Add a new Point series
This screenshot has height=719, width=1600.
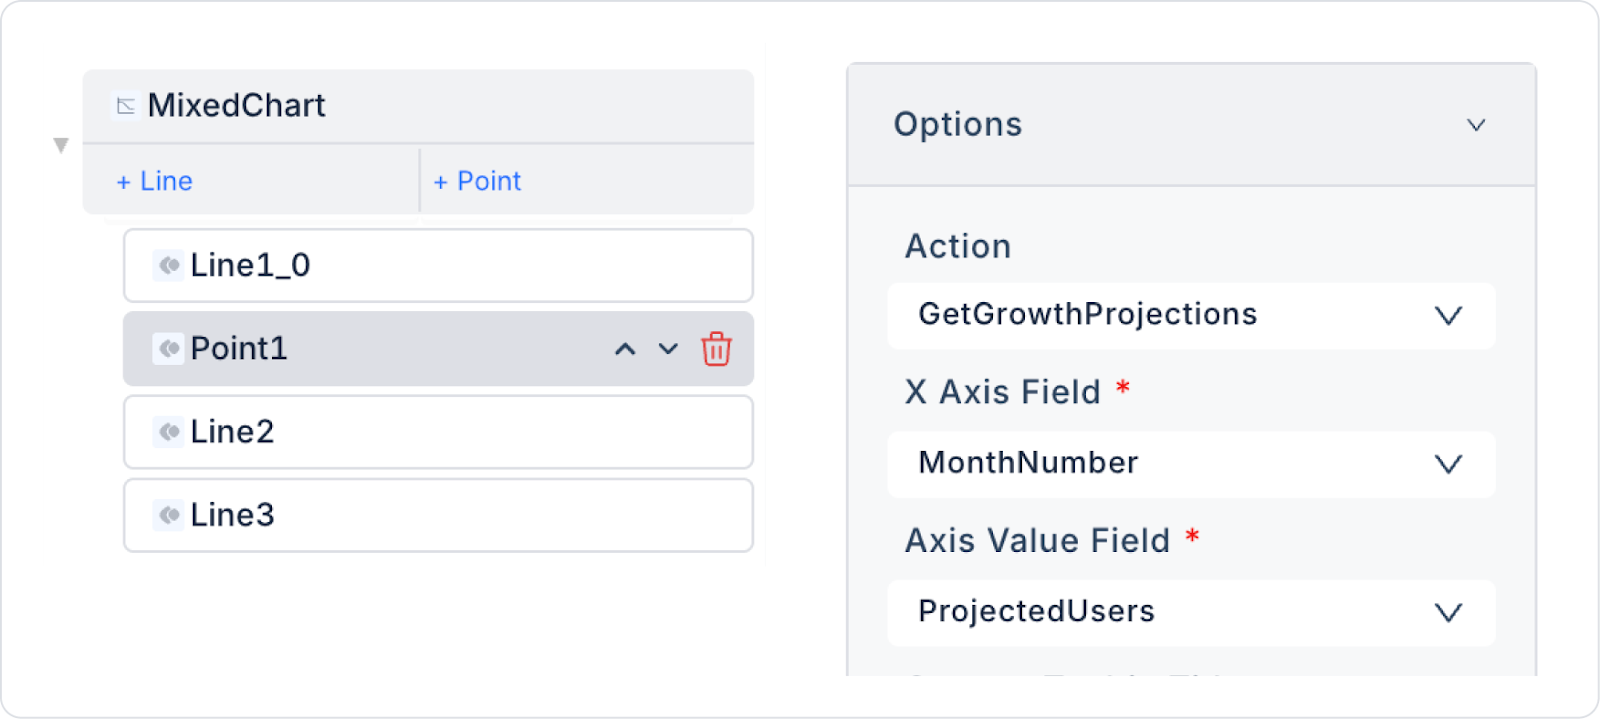tap(478, 181)
